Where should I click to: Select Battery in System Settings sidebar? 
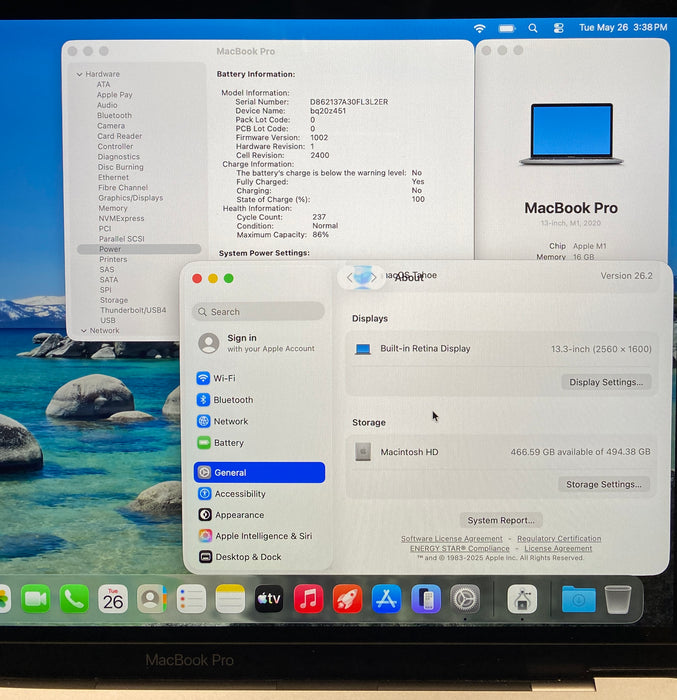(x=259, y=442)
